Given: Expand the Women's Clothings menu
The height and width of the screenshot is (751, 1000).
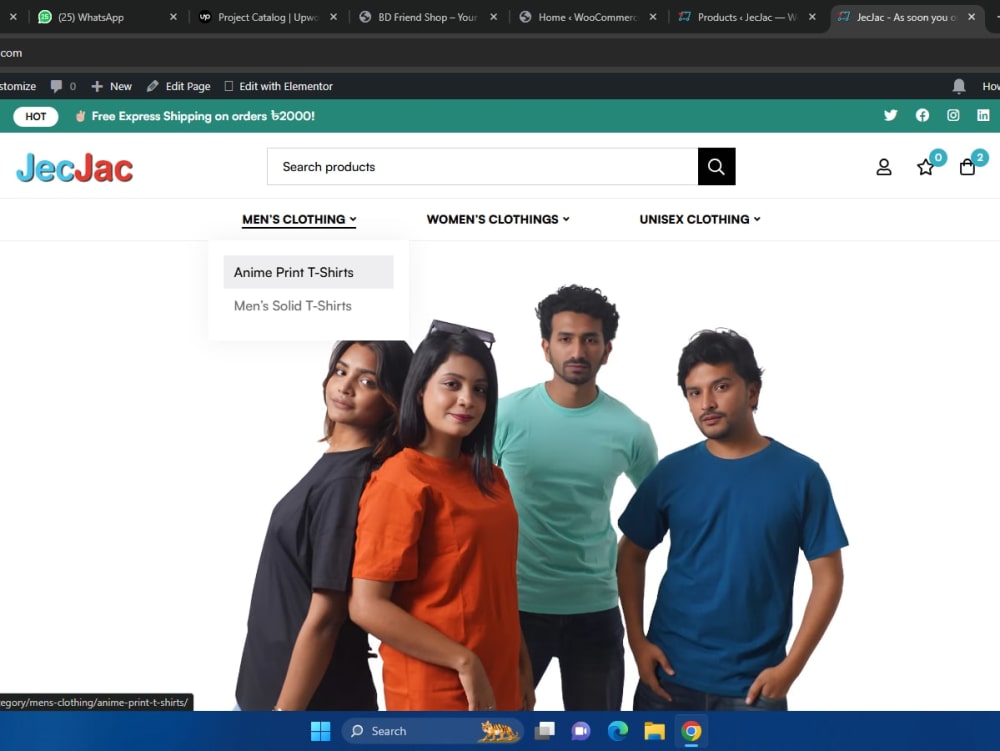Looking at the screenshot, I should coord(498,219).
